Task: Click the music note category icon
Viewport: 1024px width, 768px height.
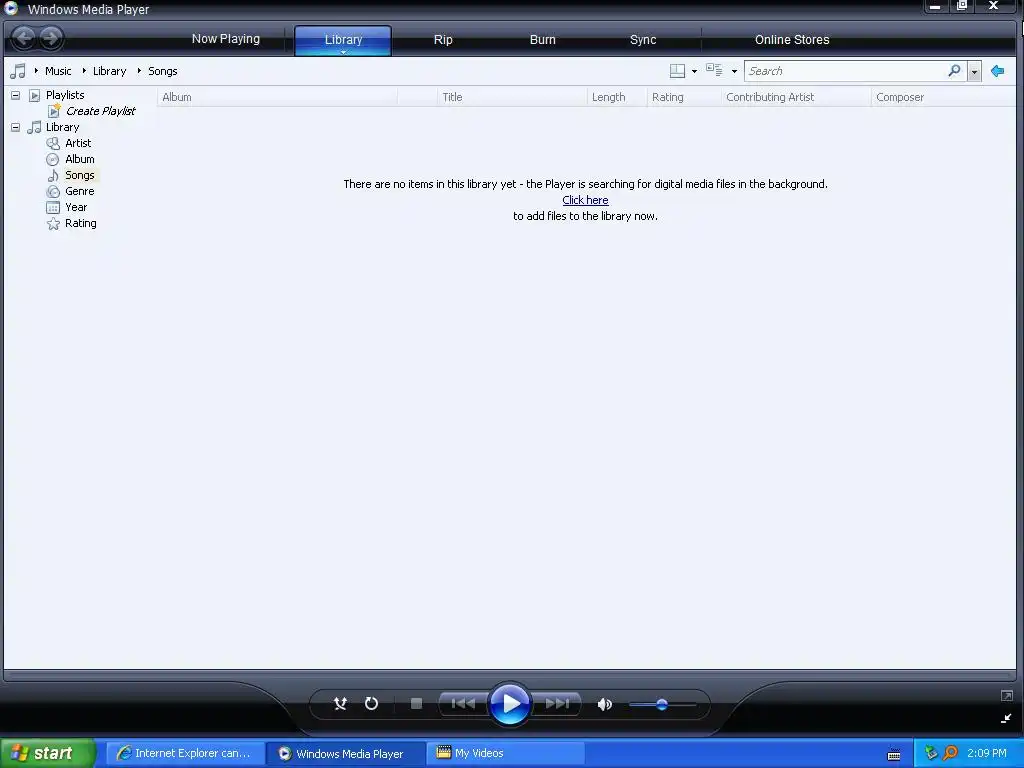Action: pos(18,71)
